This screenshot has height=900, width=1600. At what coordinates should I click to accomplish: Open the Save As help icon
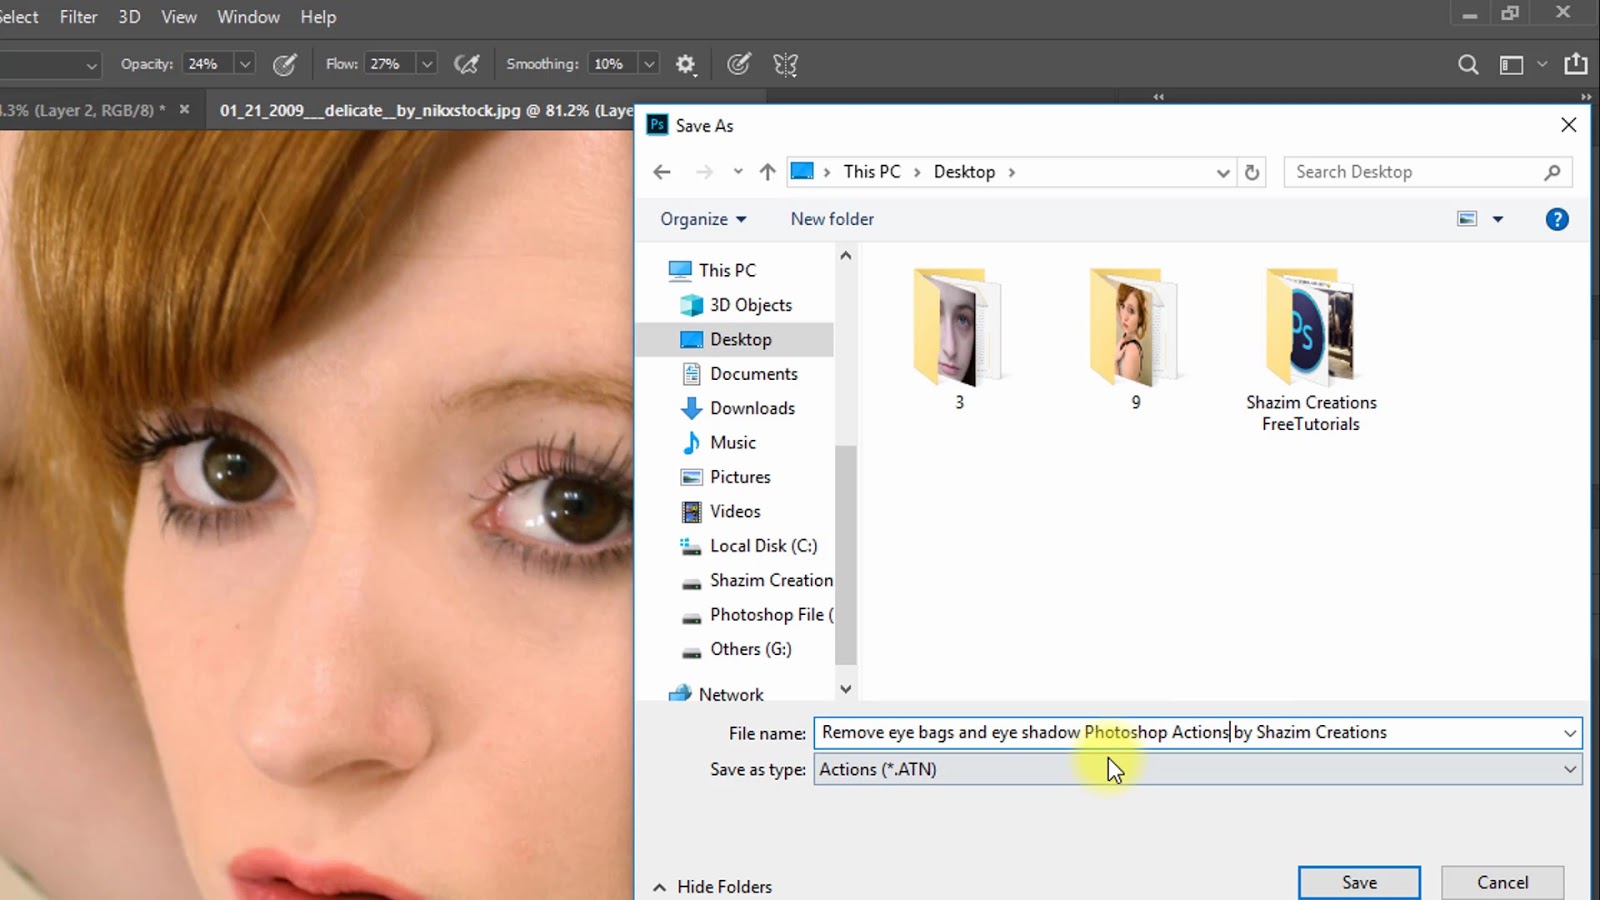[1557, 219]
